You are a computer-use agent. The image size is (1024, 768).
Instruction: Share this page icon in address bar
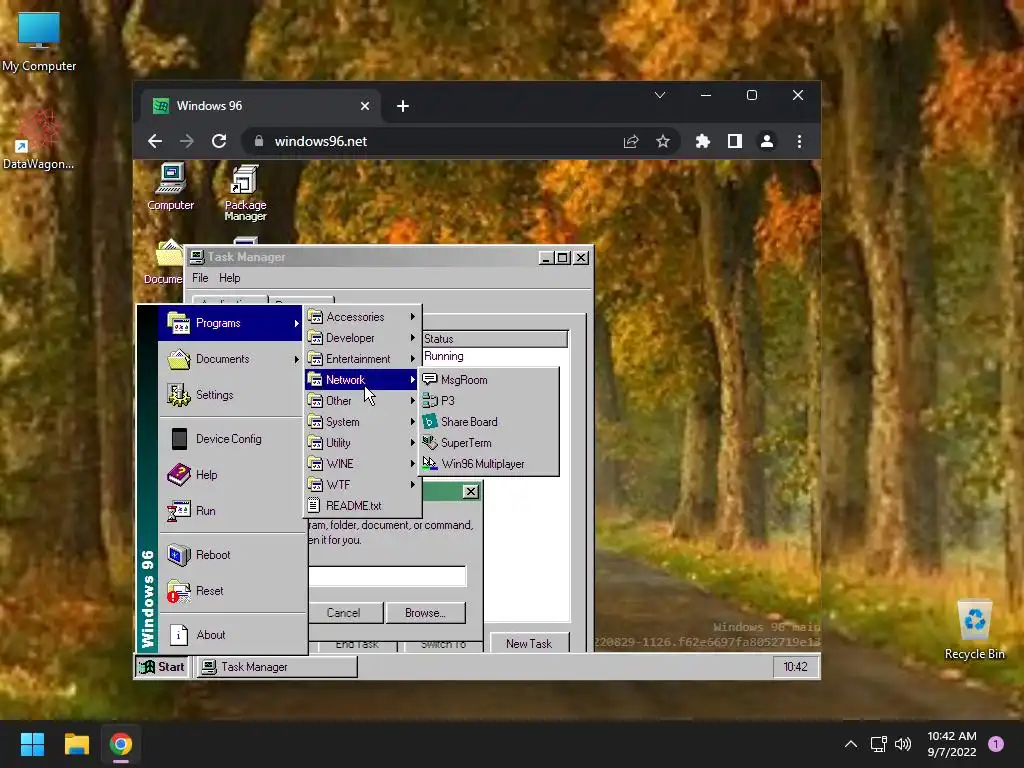[631, 141]
